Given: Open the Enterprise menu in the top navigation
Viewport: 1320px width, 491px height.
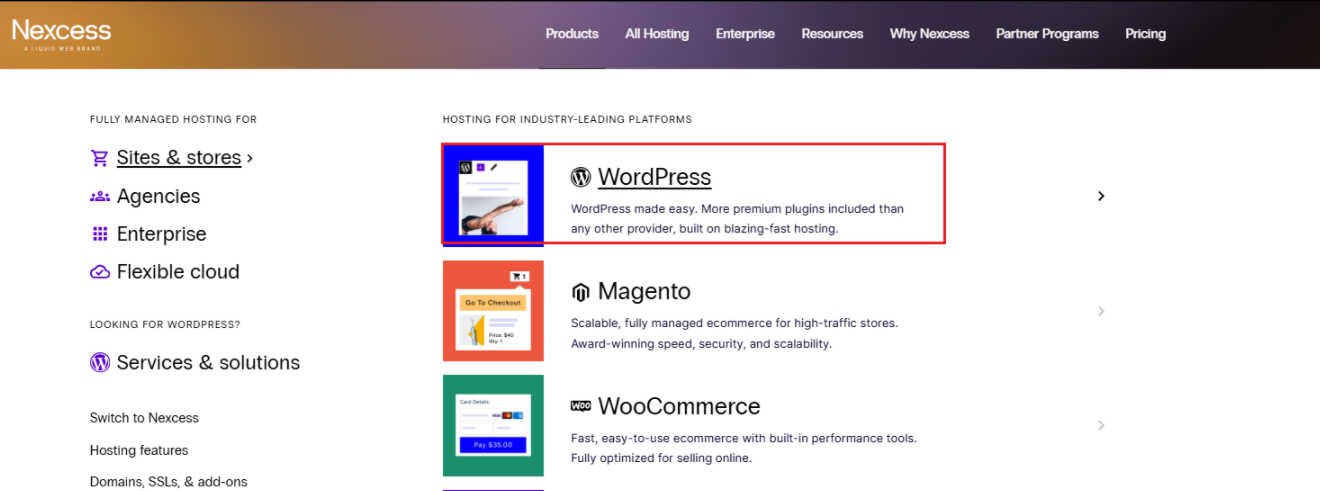Looking at the screenshot, I should click(x=745, y=33).
